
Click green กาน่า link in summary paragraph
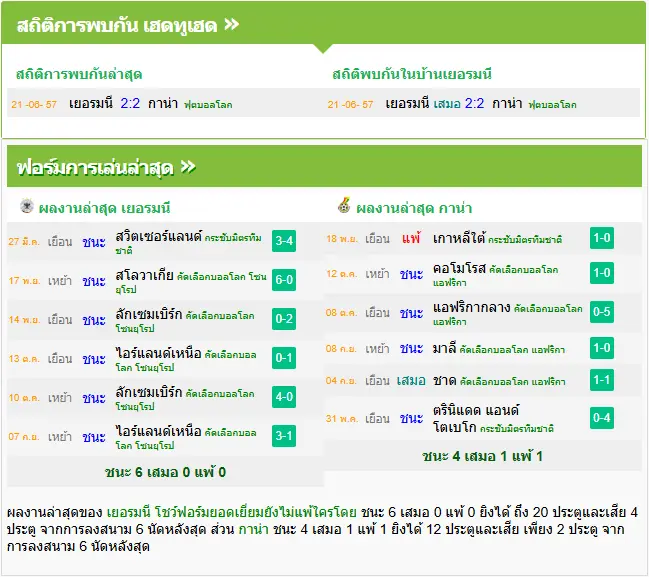coord(254,529)
